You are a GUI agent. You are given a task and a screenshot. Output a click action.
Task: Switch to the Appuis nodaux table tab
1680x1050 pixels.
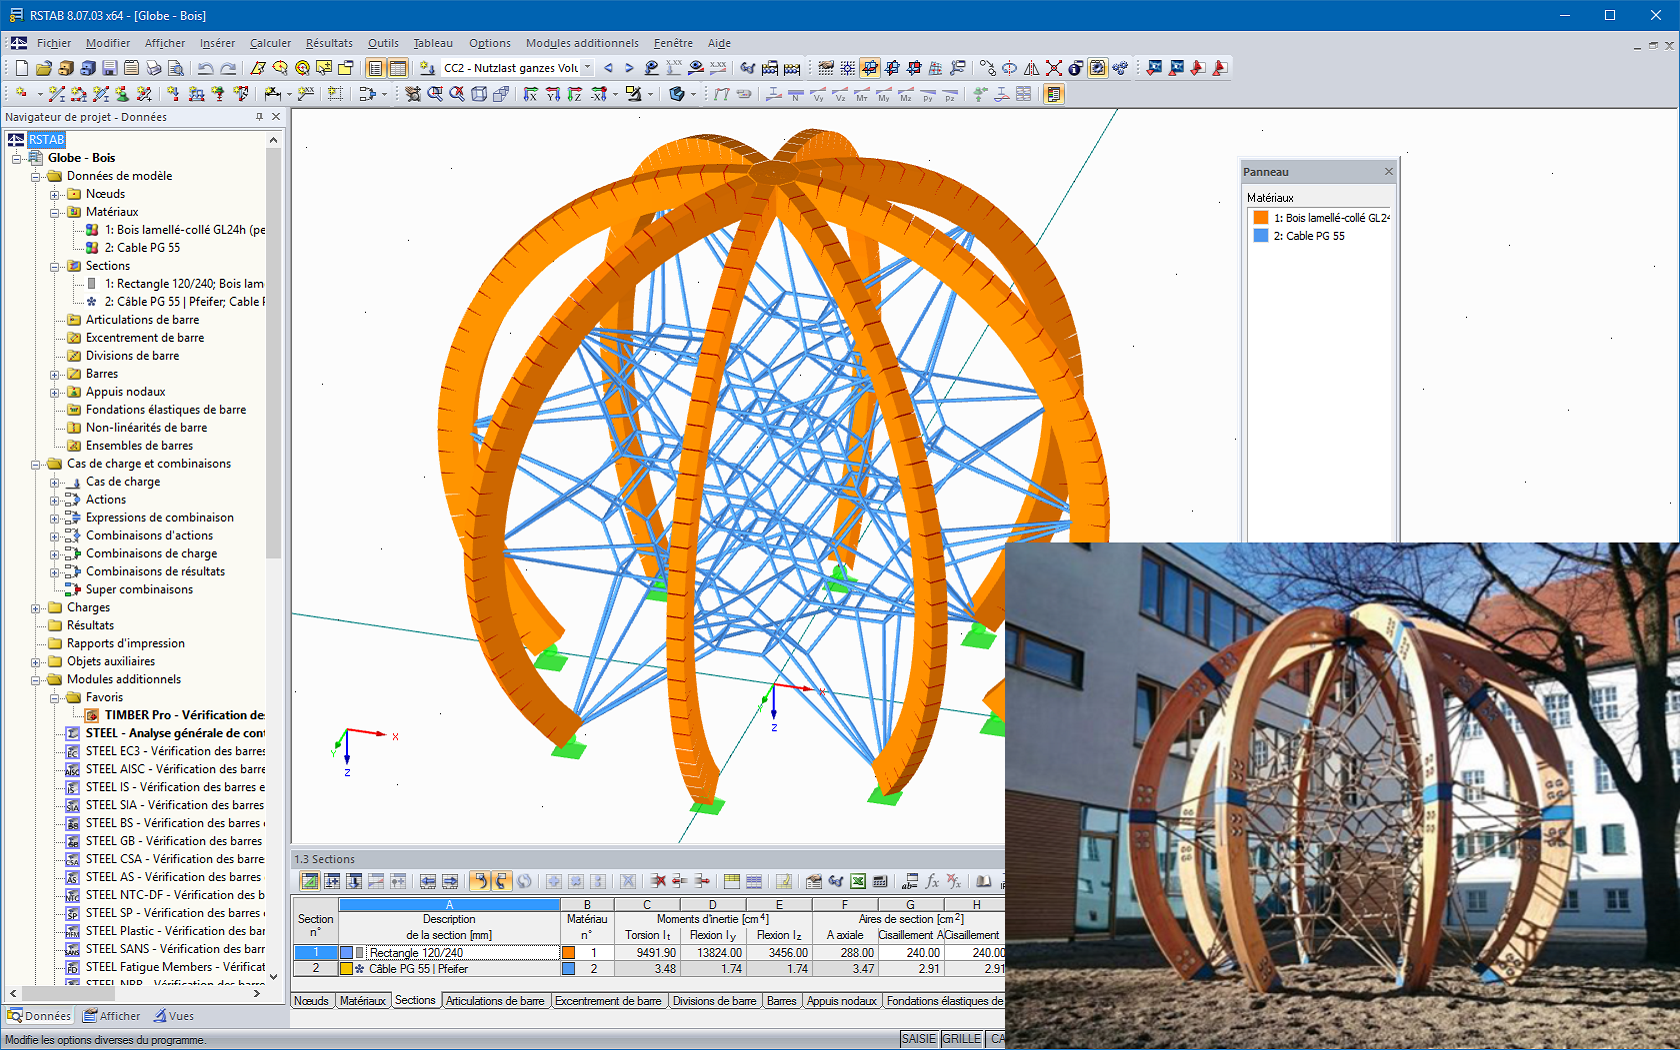tap(841, 1001)
